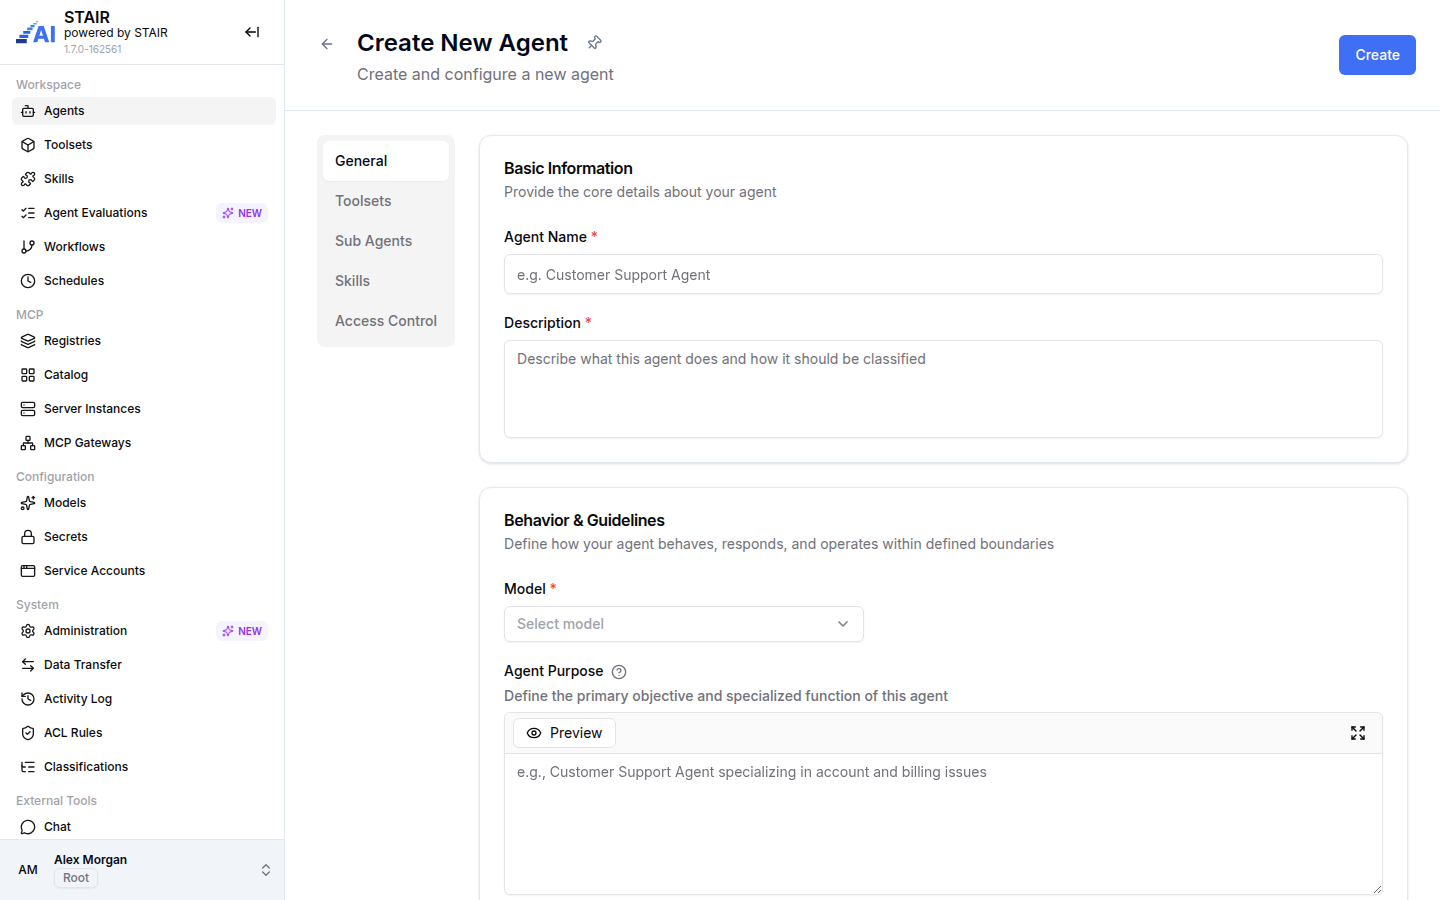Open ACL Rules
This screenshot has height=900, width=1440.
[144, 733]
